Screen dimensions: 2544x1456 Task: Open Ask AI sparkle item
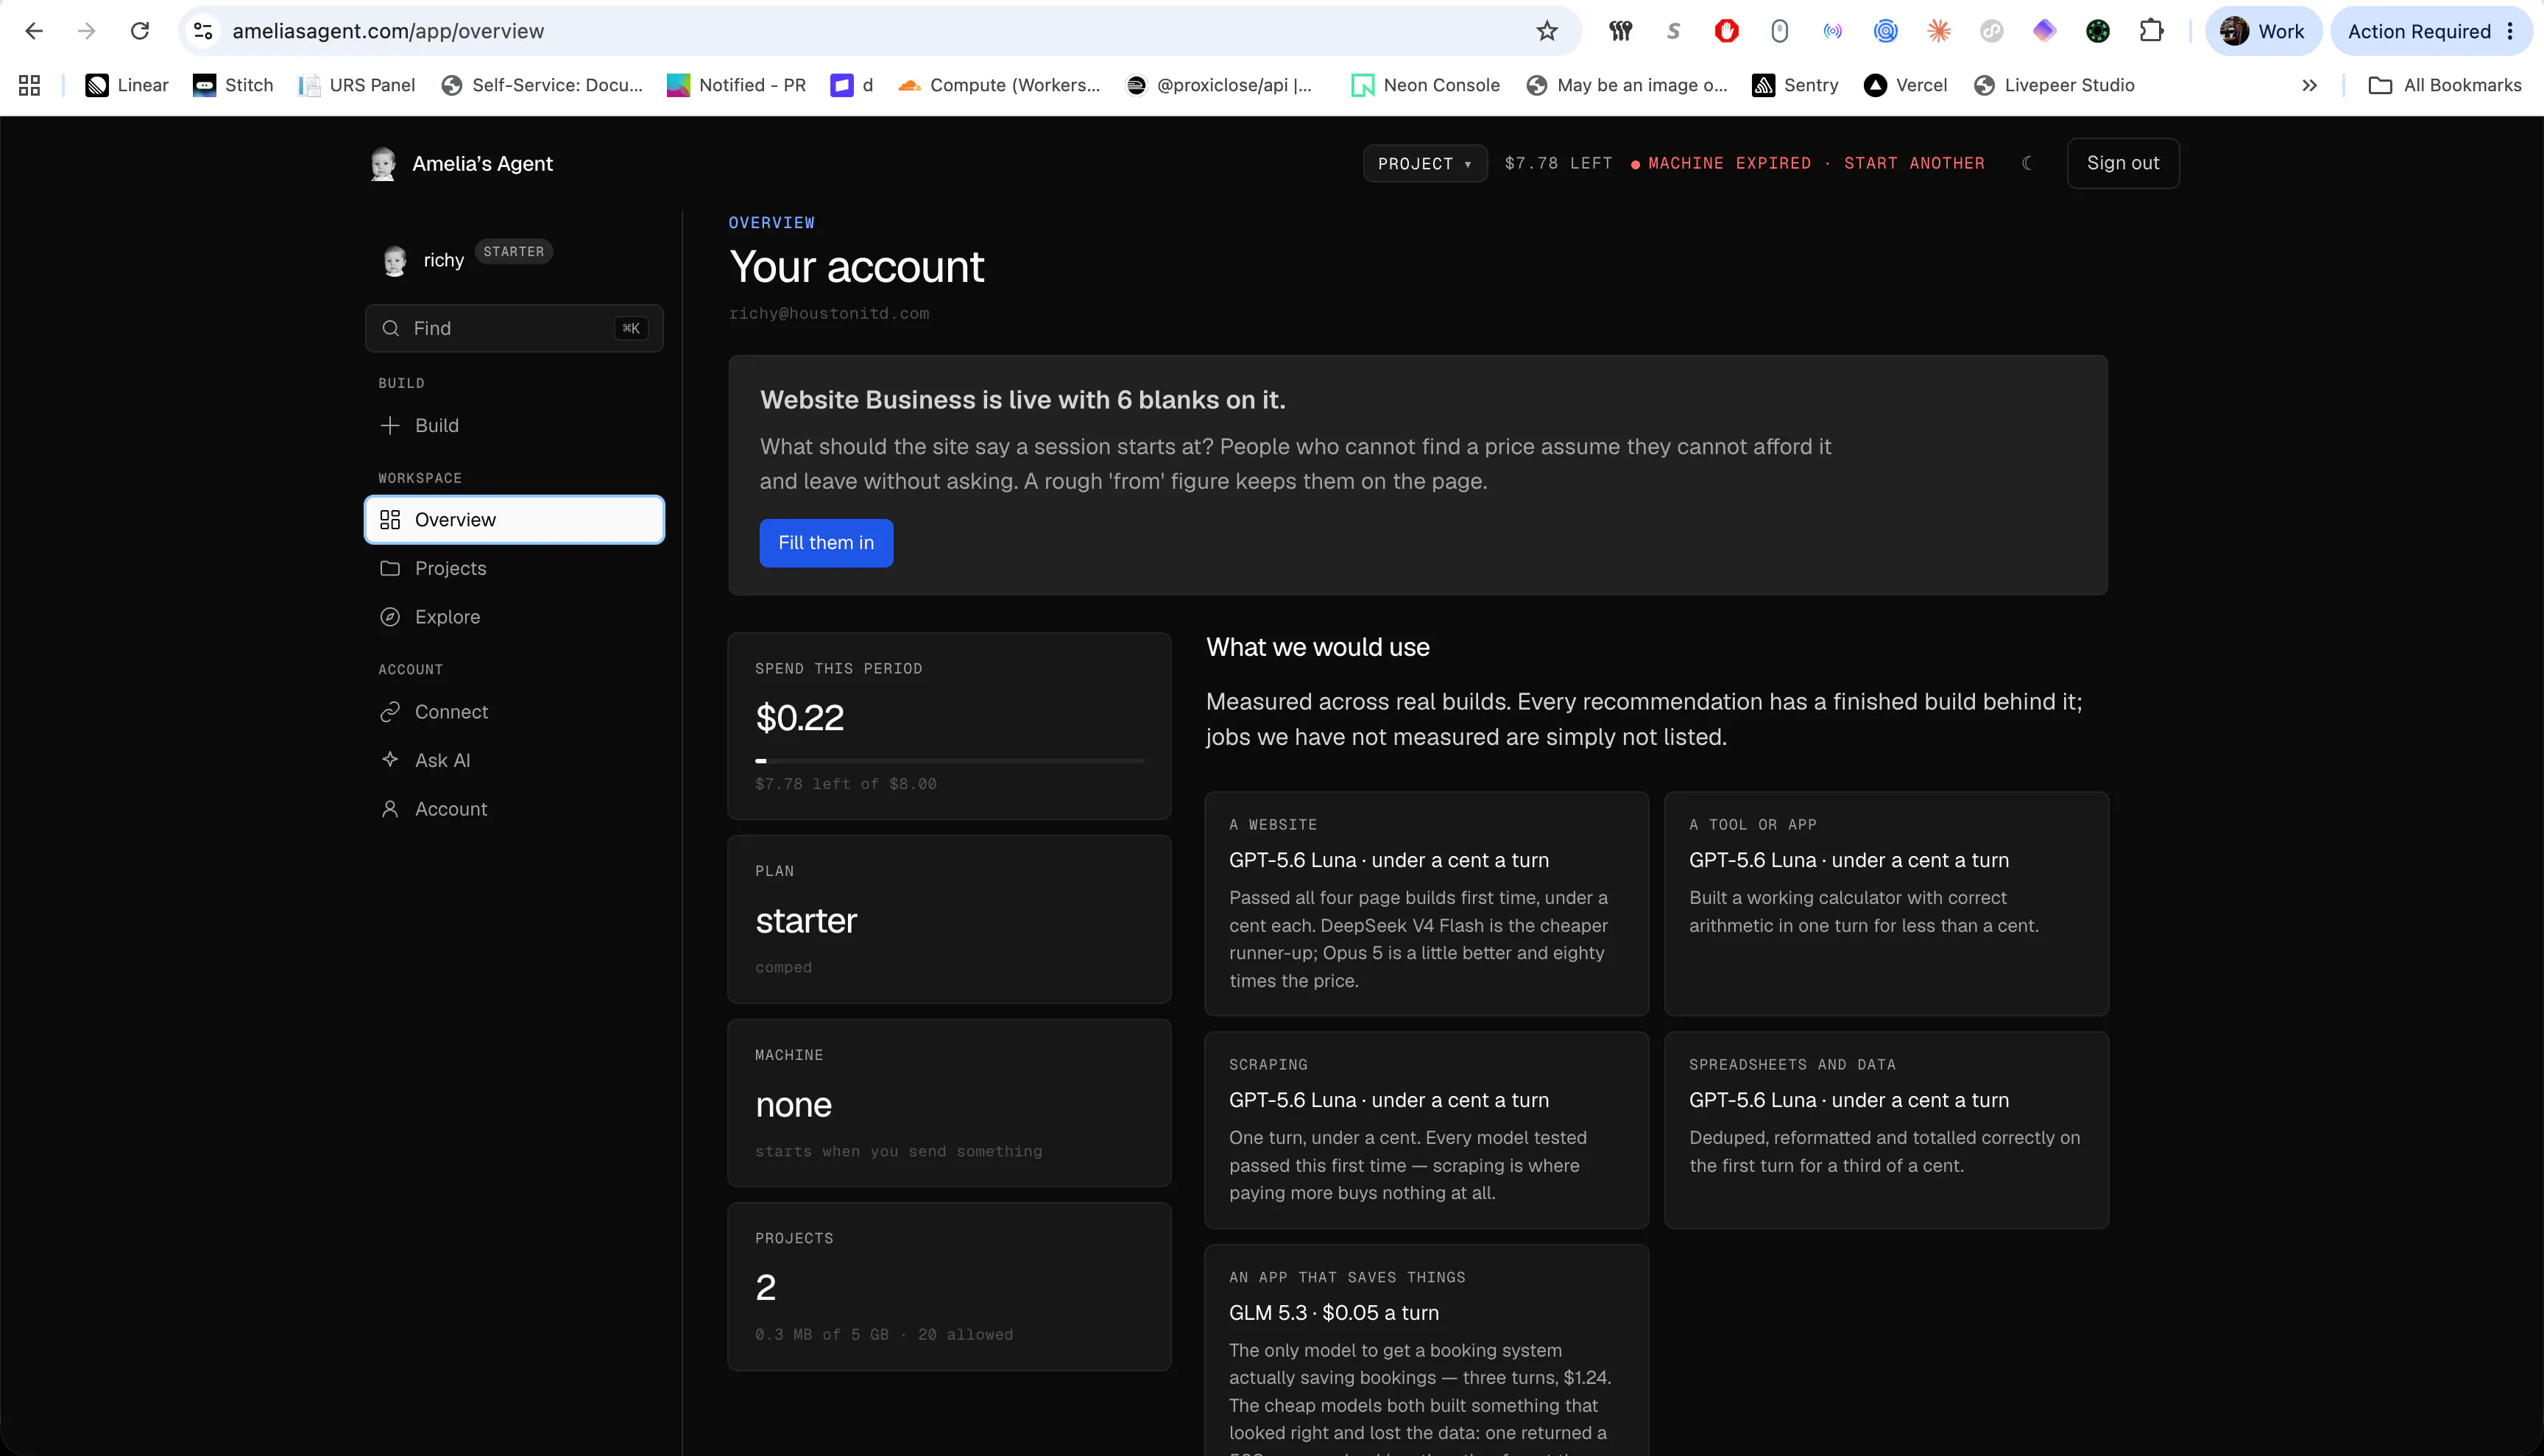click(514, 760)
